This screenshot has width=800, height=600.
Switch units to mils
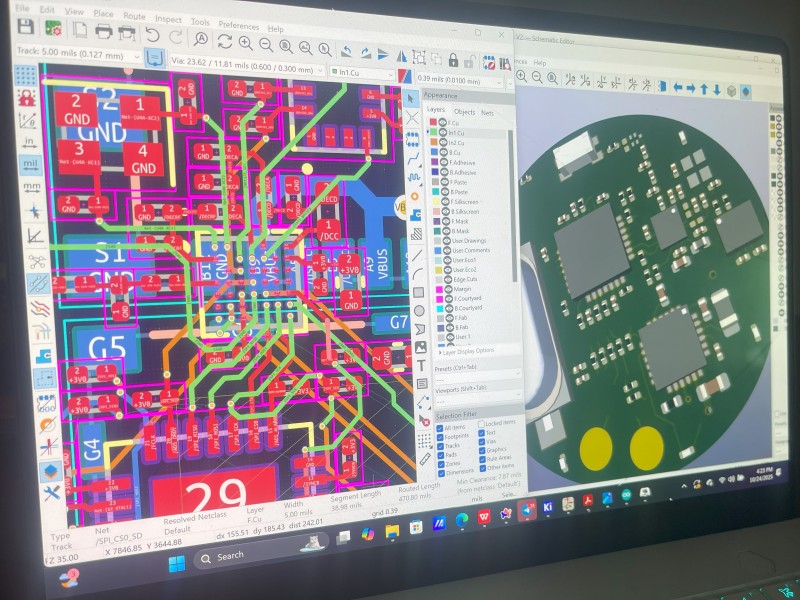point(30,165)
